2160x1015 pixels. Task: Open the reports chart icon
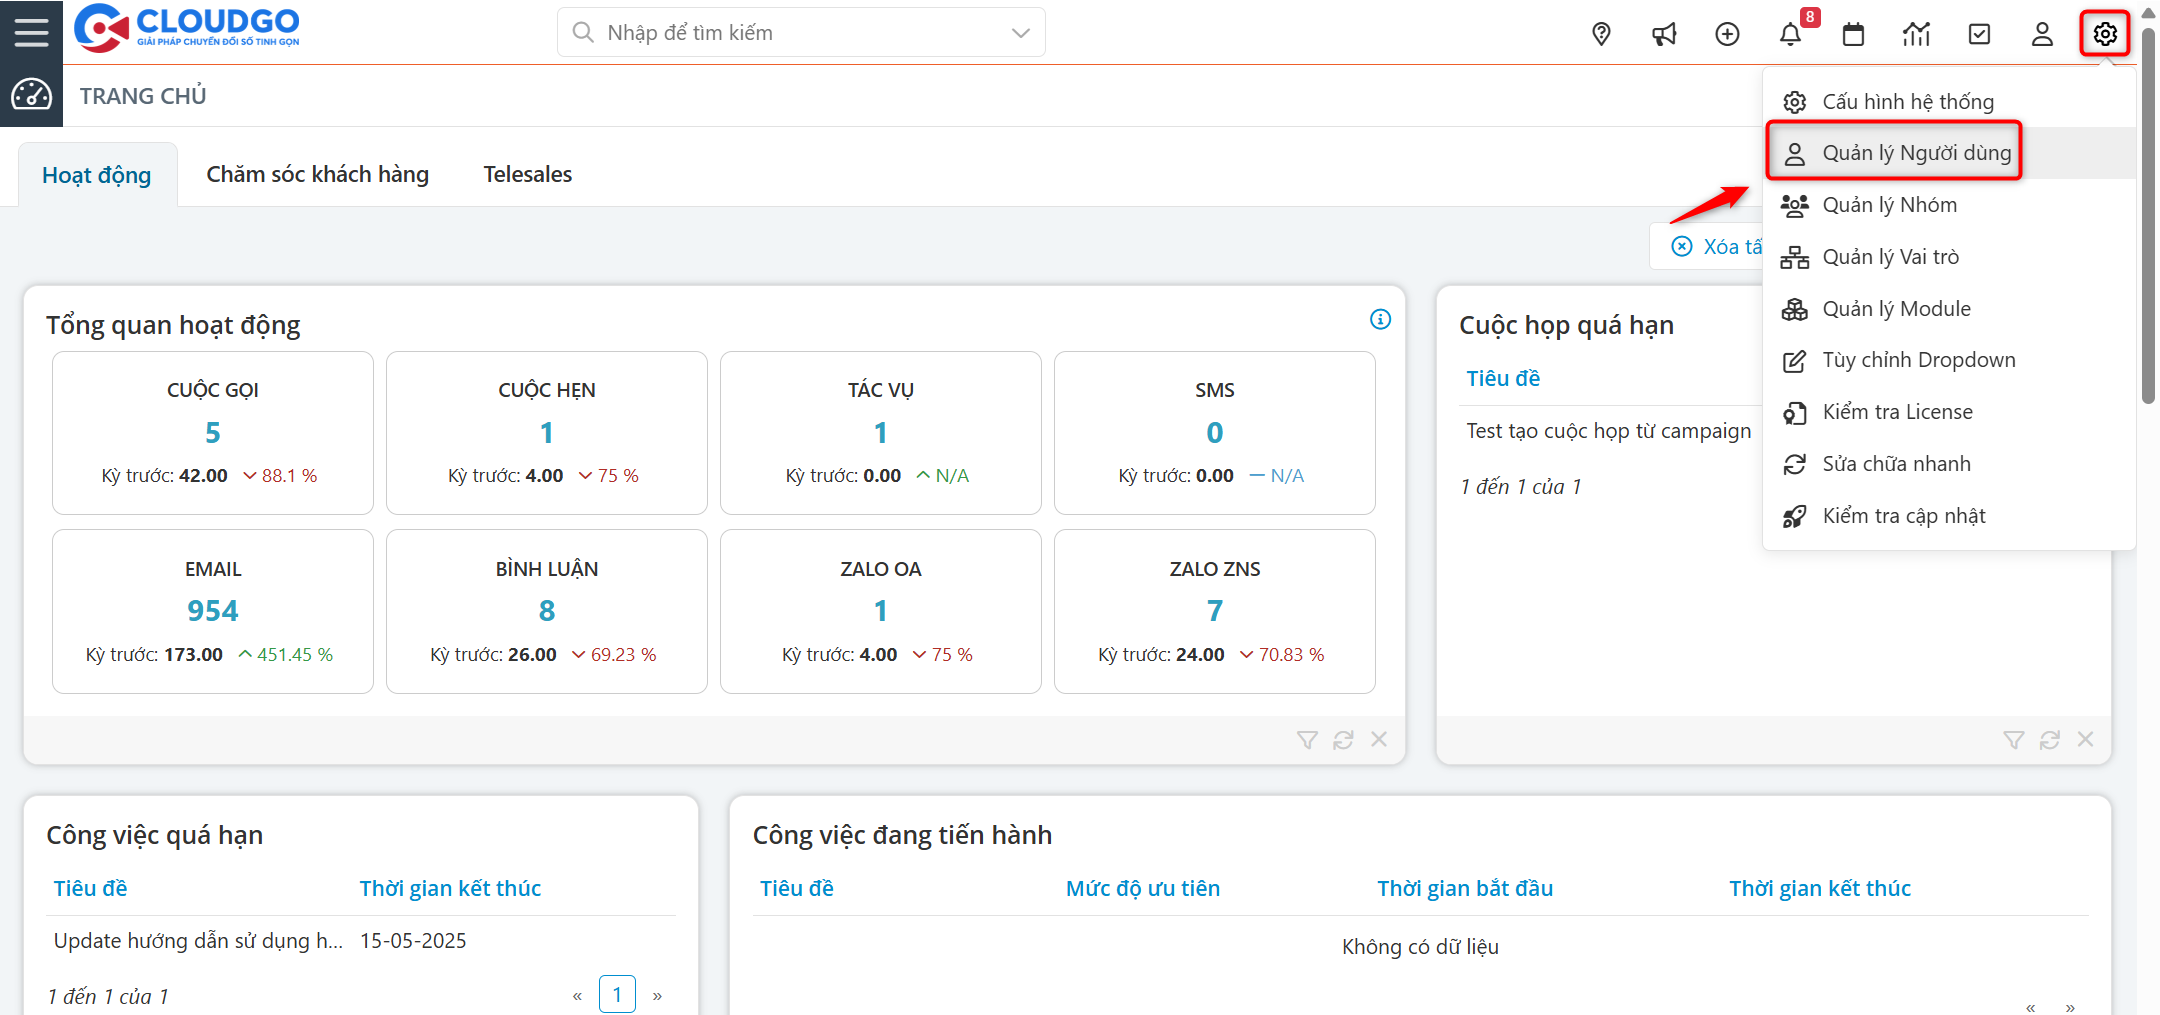pyautogui.click(x=1916, y=34)
